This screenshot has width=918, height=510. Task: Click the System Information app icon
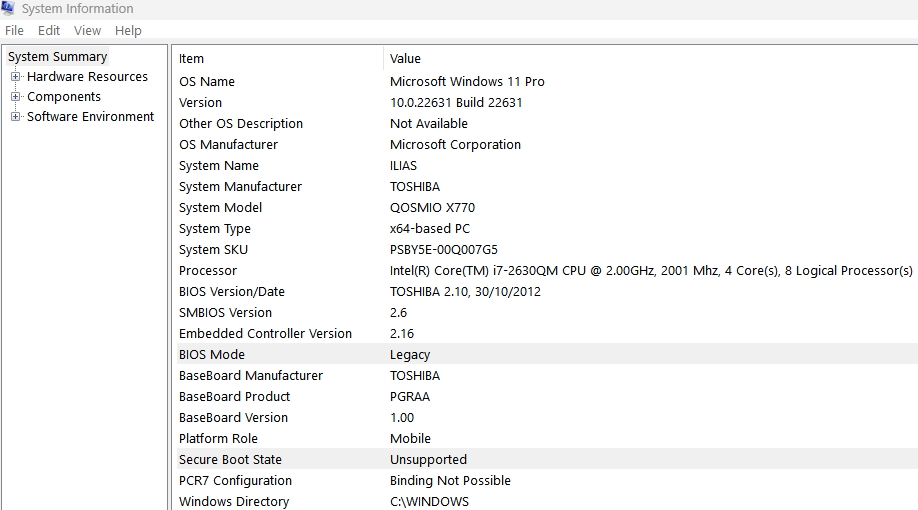[x=8, y=8]
